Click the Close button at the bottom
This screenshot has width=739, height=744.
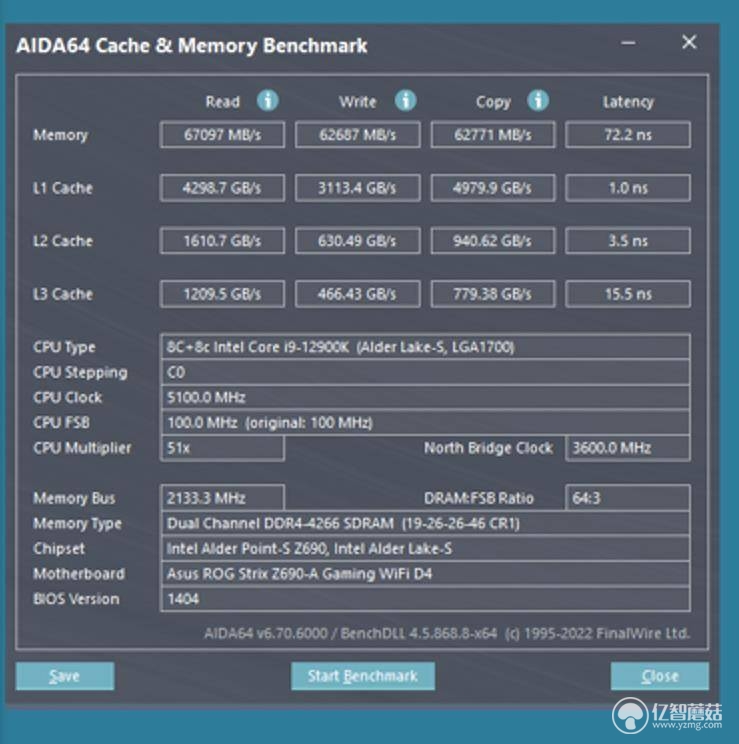pyautogui.click(x=660, y=676)
